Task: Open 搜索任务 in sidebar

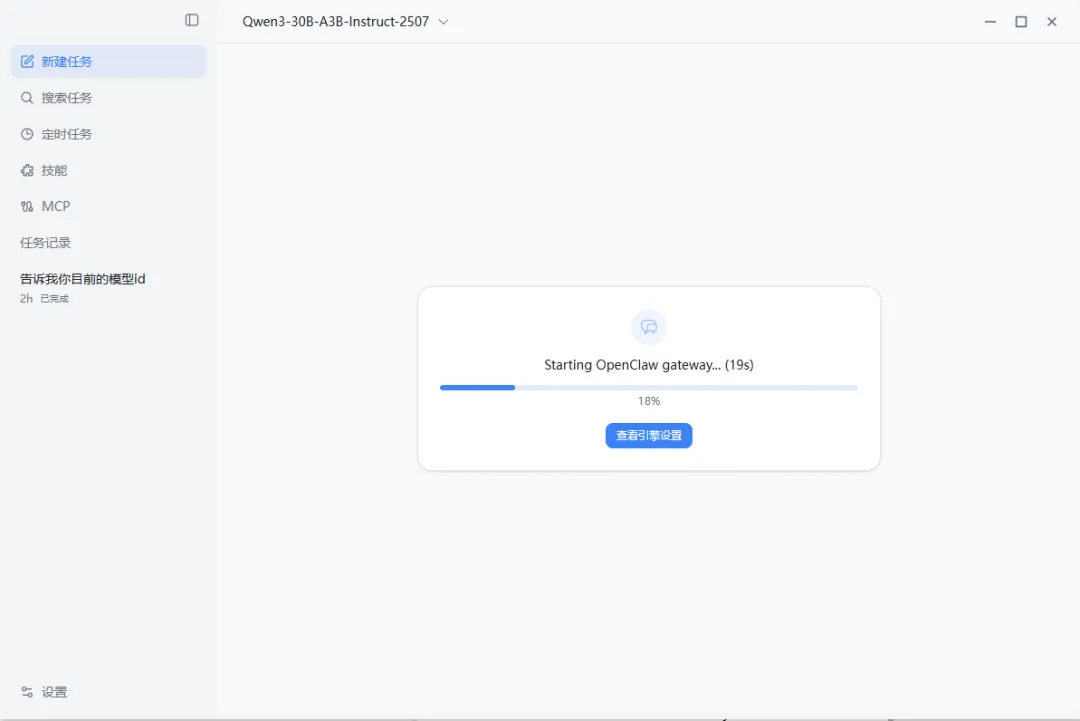Action: point(109,98)
